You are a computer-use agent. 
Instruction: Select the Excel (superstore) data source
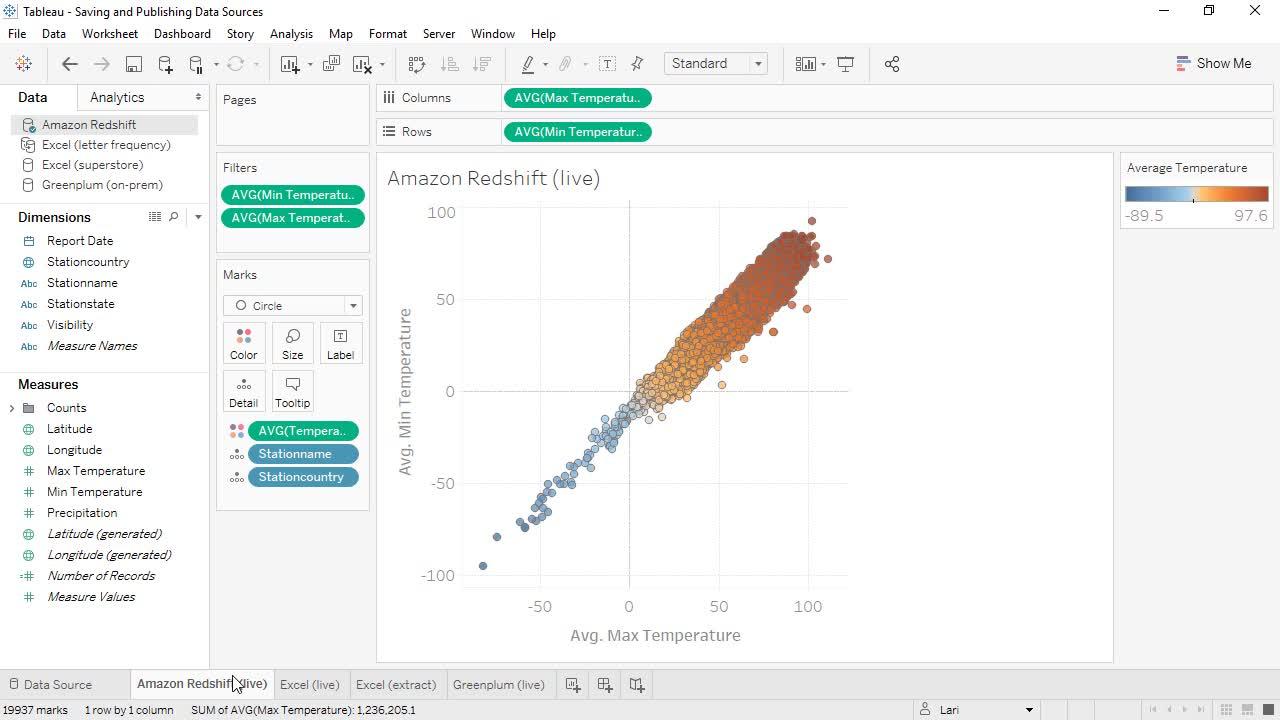coord(92,165)
